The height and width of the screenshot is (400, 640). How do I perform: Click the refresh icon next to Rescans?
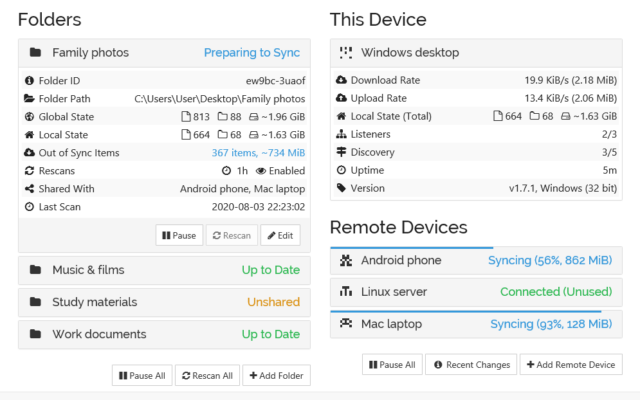[x=29, y=171]
